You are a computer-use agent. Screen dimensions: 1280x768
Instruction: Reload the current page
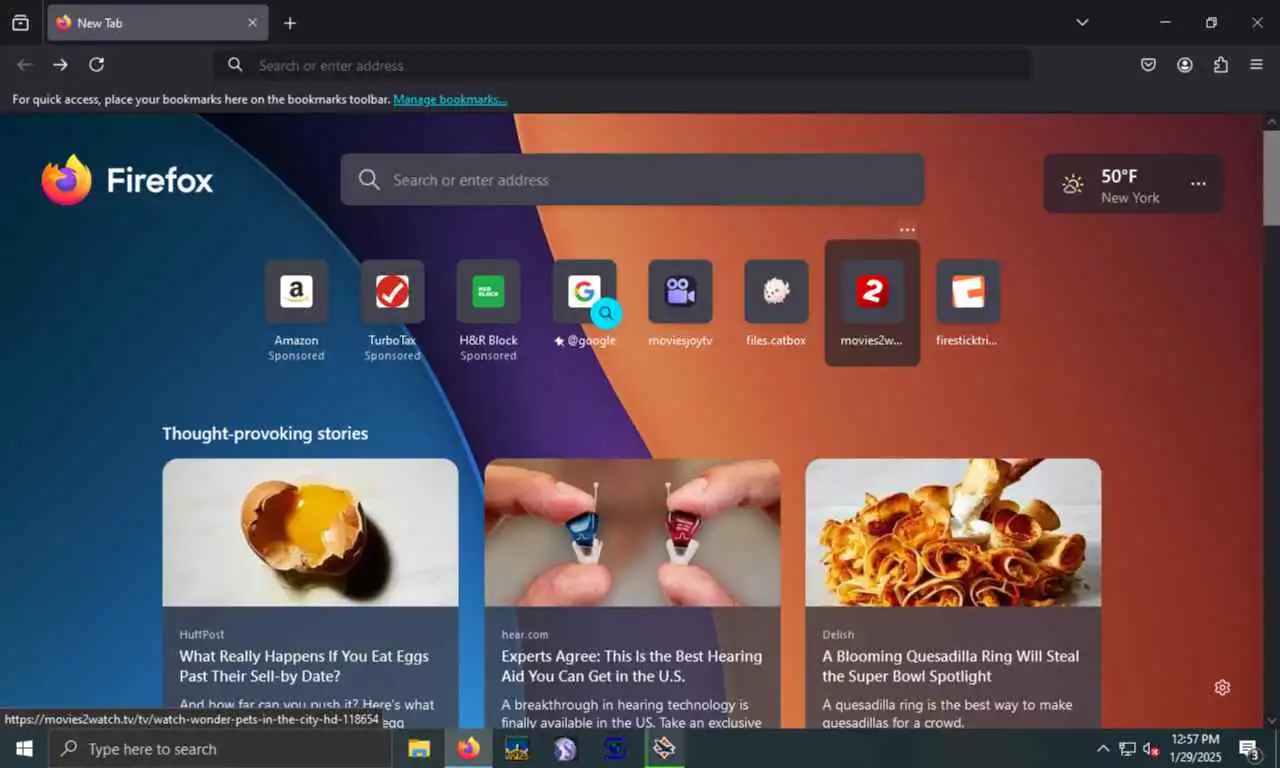[96, 65]
